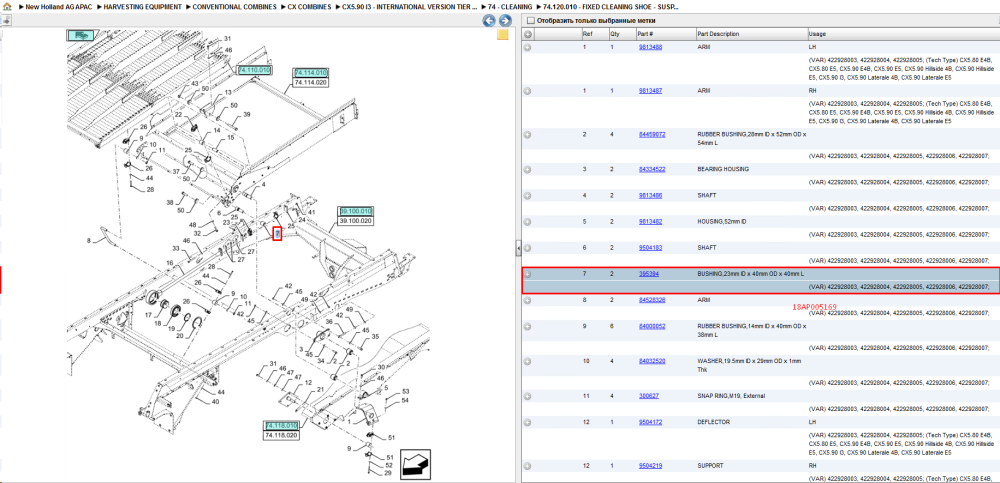The height and width of the screenshot is (483, 1000).
Task: Open part number link 9813487
Action: (x=651, y=91)
